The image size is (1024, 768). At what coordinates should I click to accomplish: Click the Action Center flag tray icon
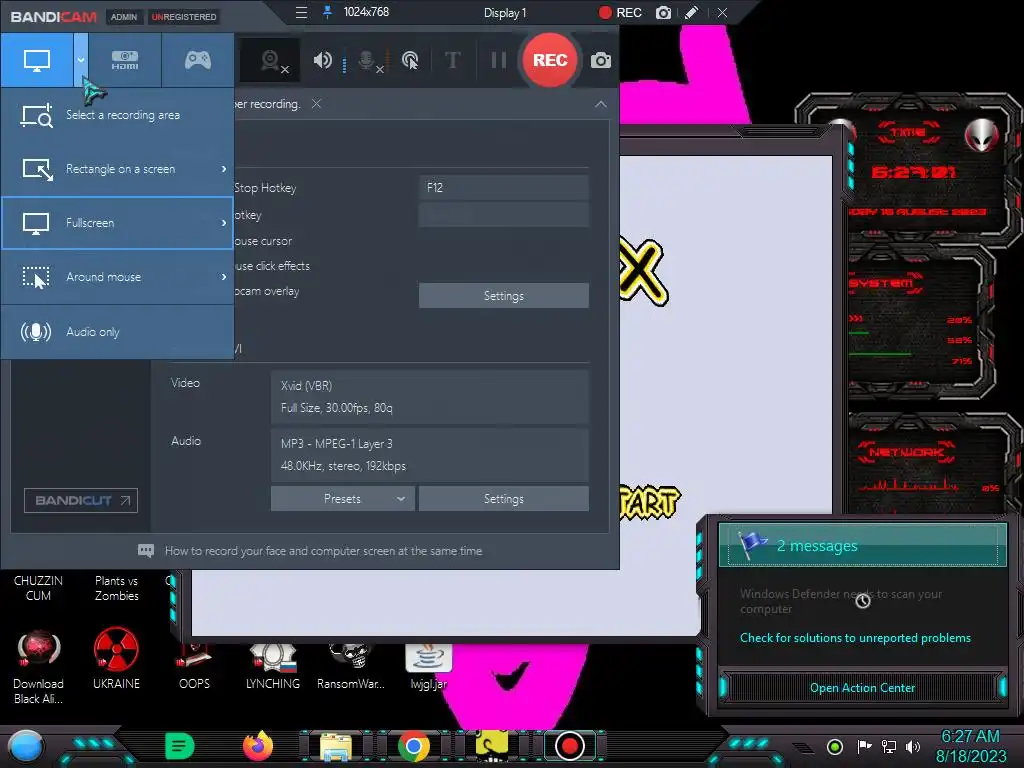pos(865,746)
